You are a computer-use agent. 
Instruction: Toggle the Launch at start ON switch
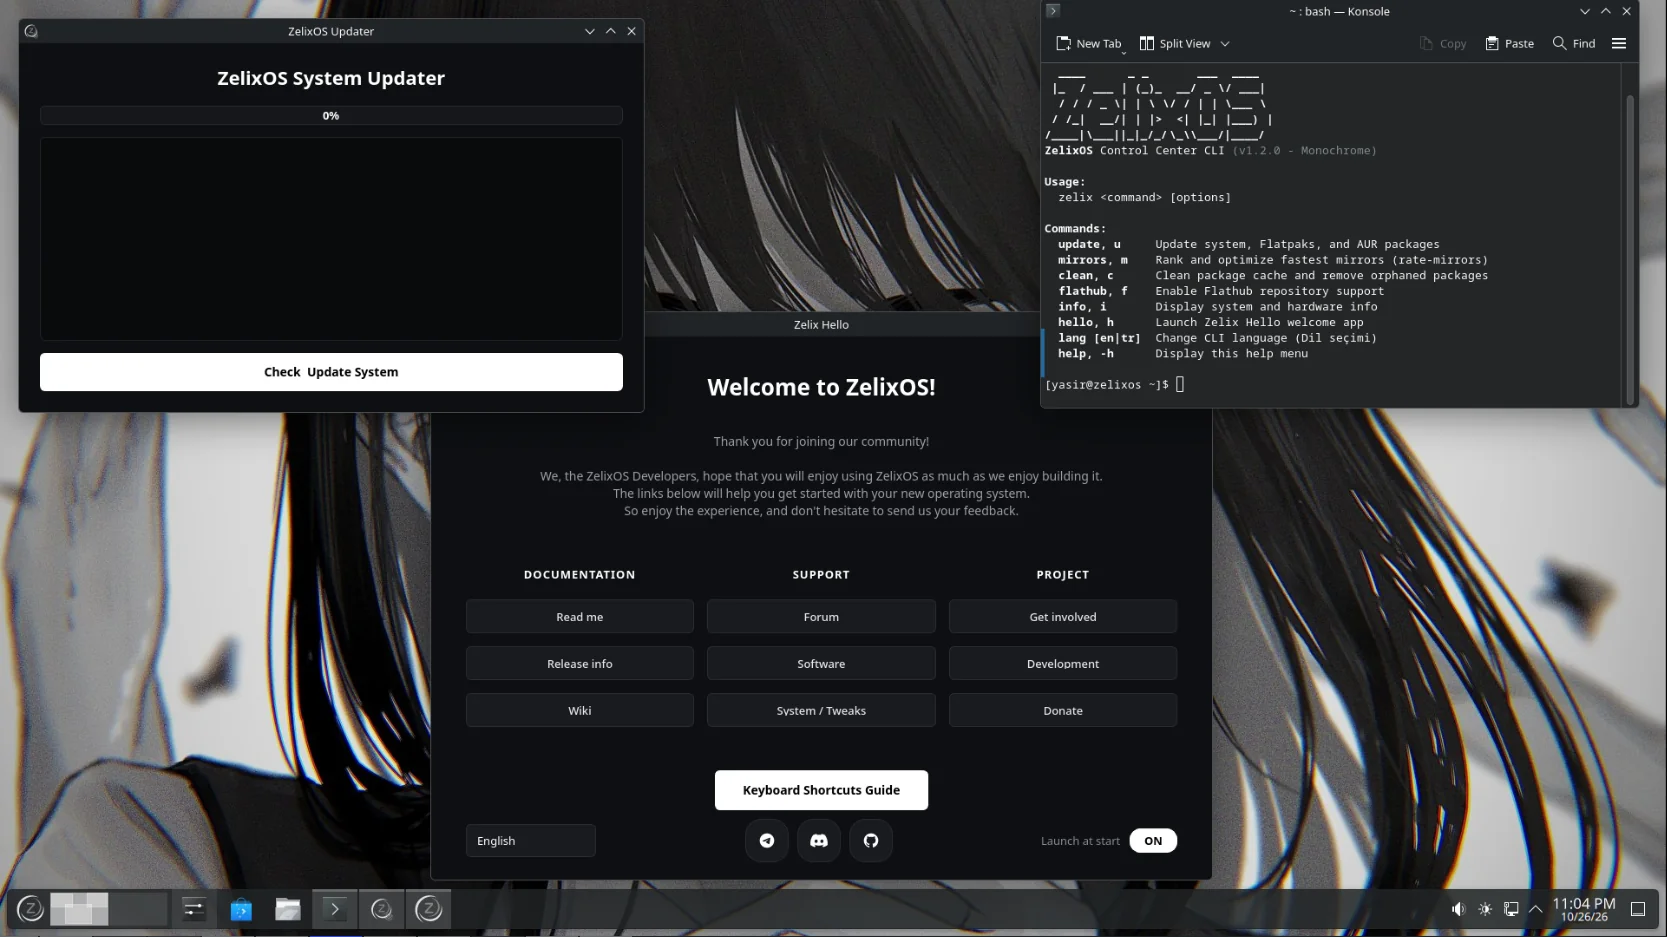click(1153, 841)
